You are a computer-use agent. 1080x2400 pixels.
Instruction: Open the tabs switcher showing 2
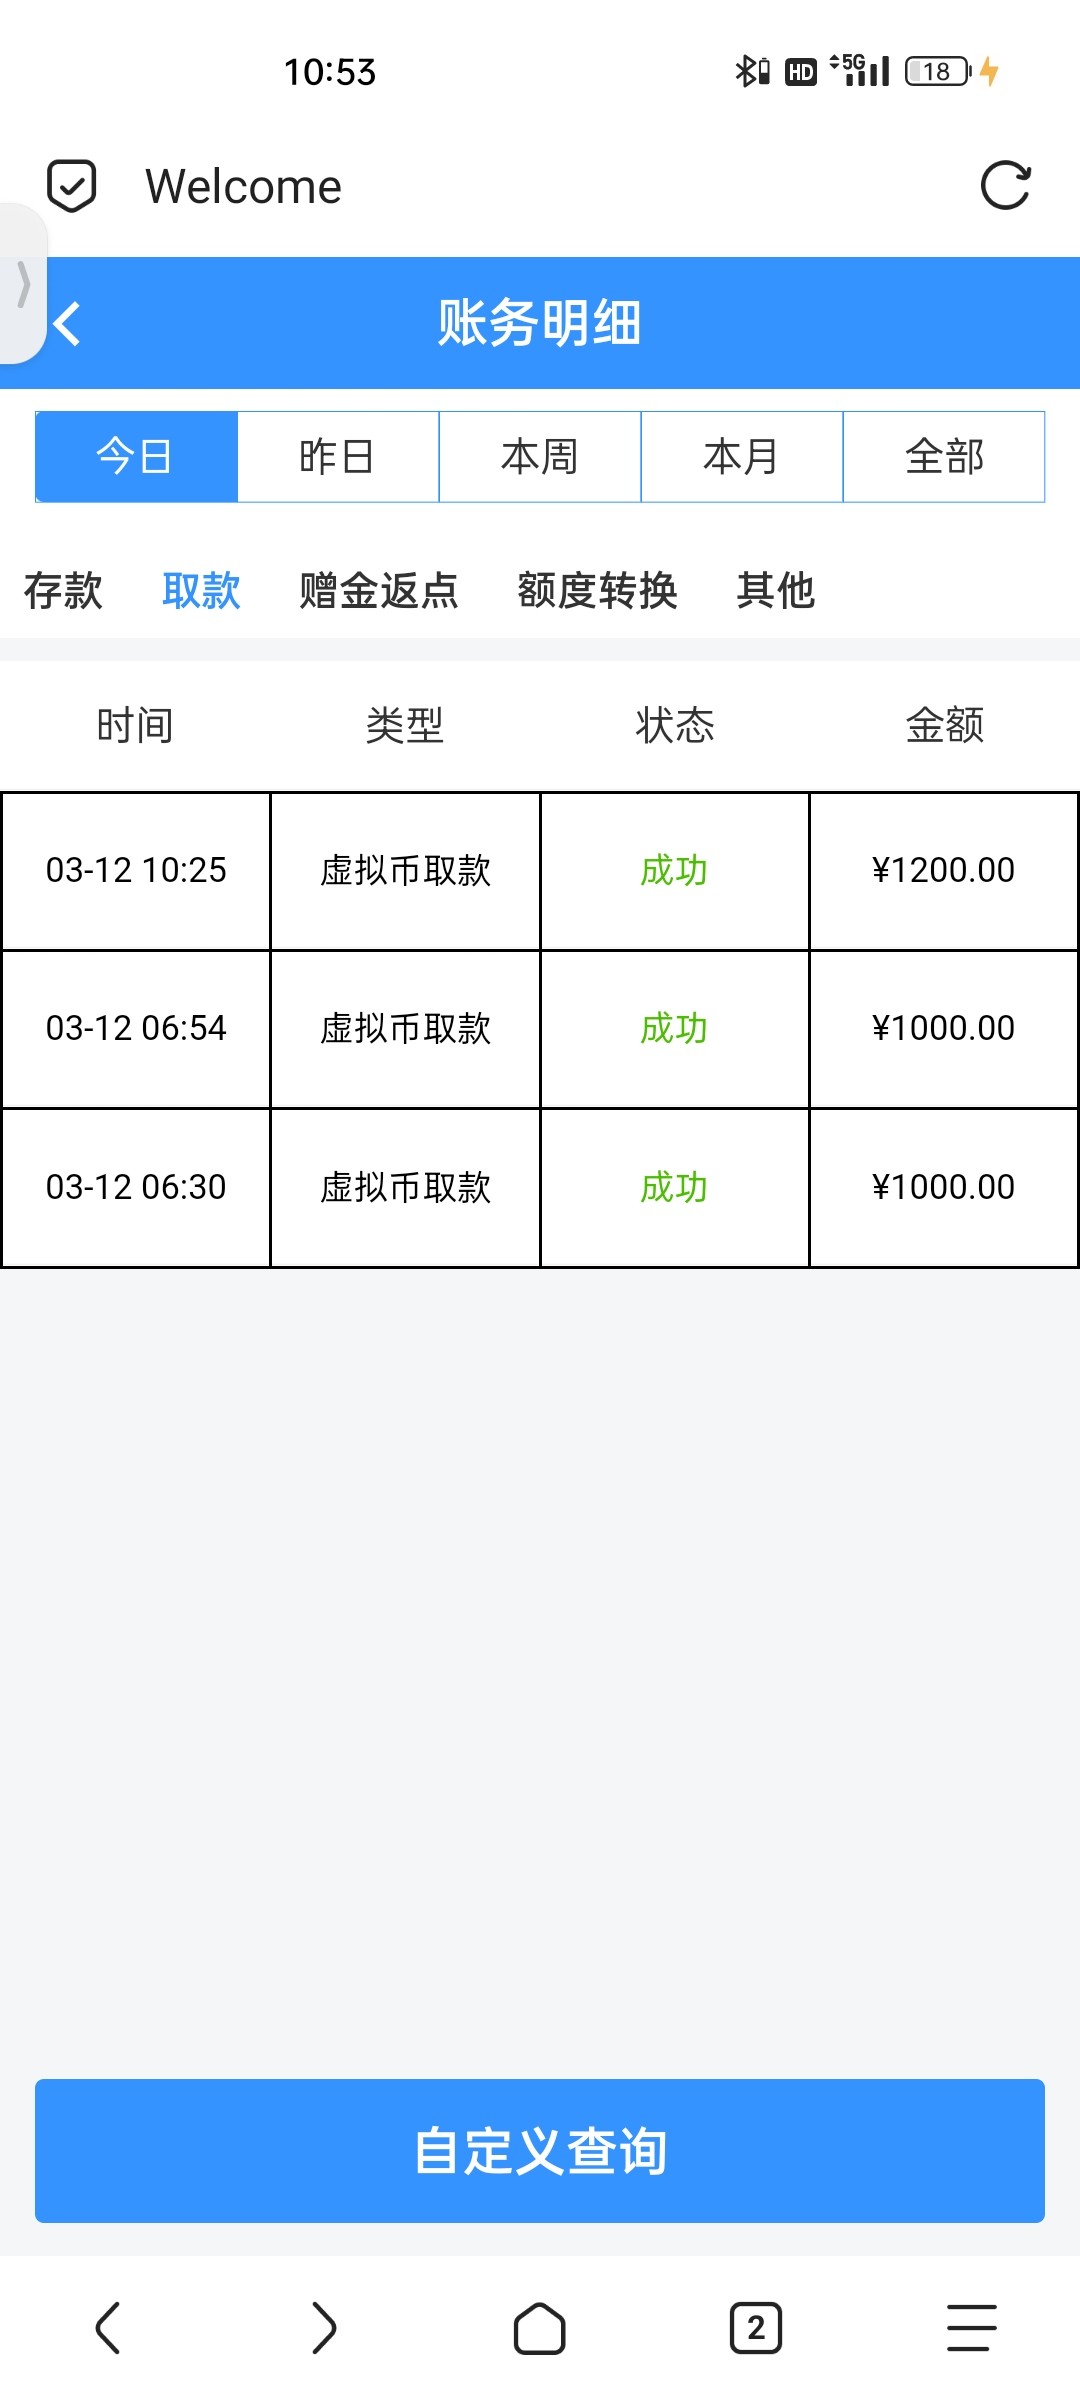756,2327
